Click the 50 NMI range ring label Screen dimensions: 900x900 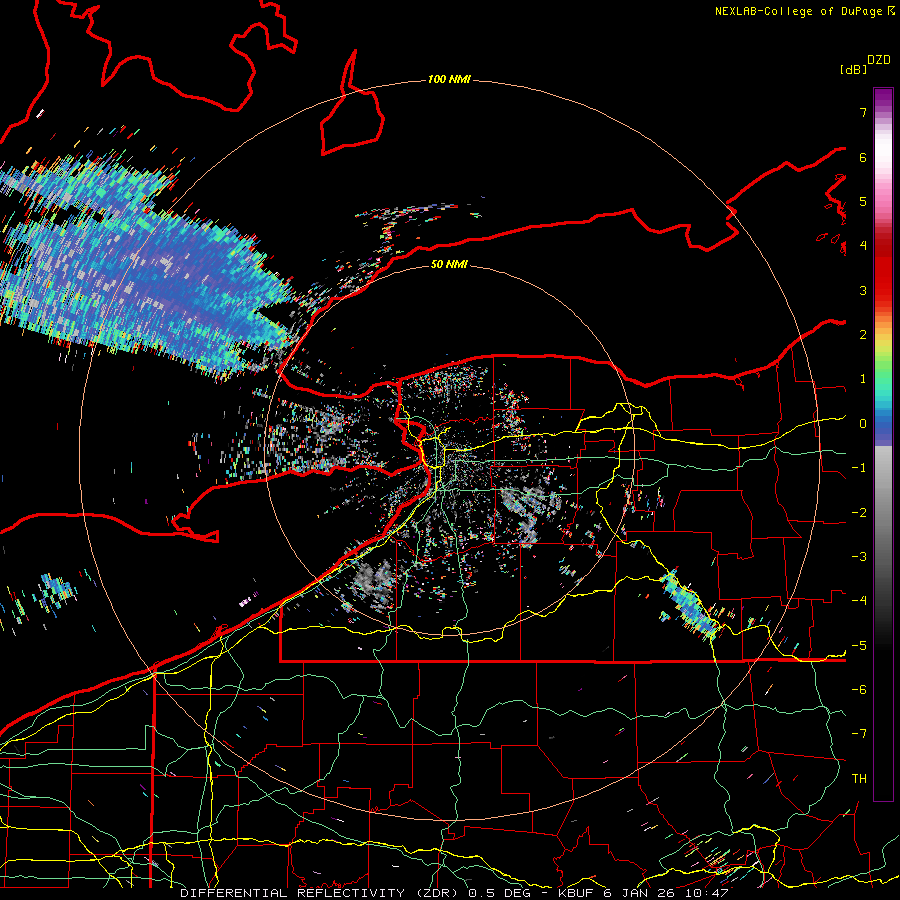(449, 264)
